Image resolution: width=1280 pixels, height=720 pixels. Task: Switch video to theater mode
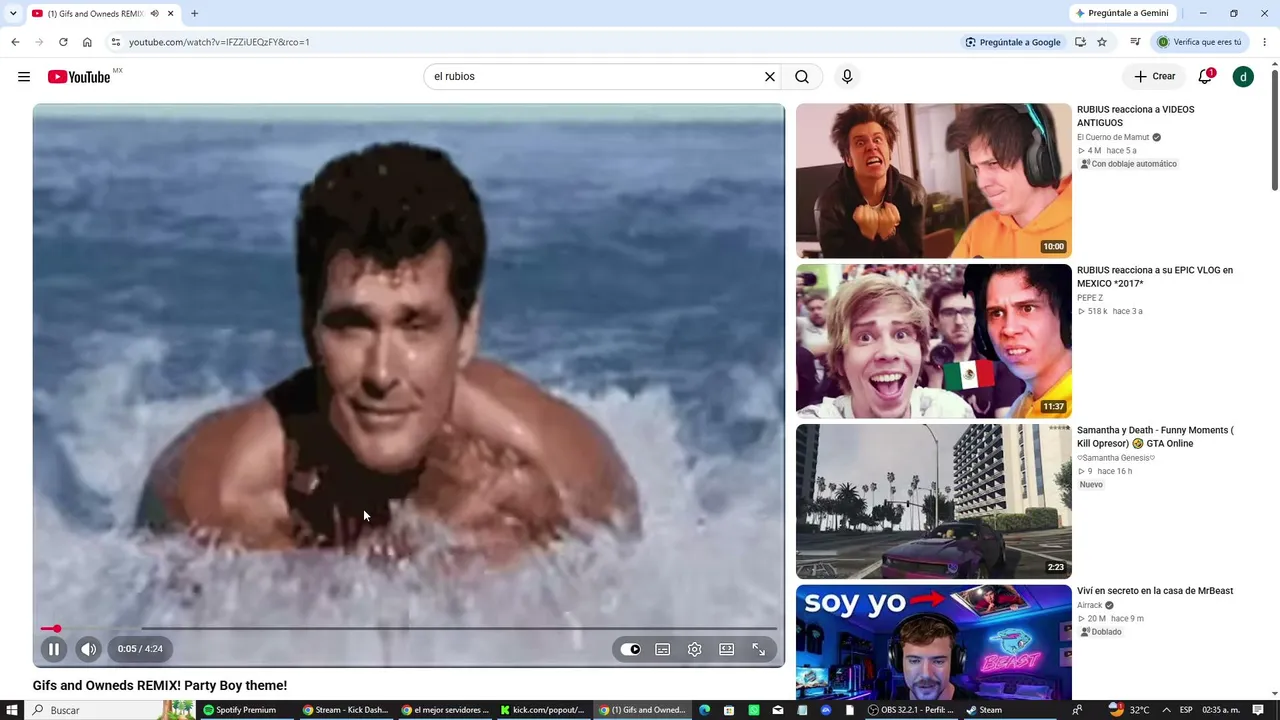[x=727, y=649]
